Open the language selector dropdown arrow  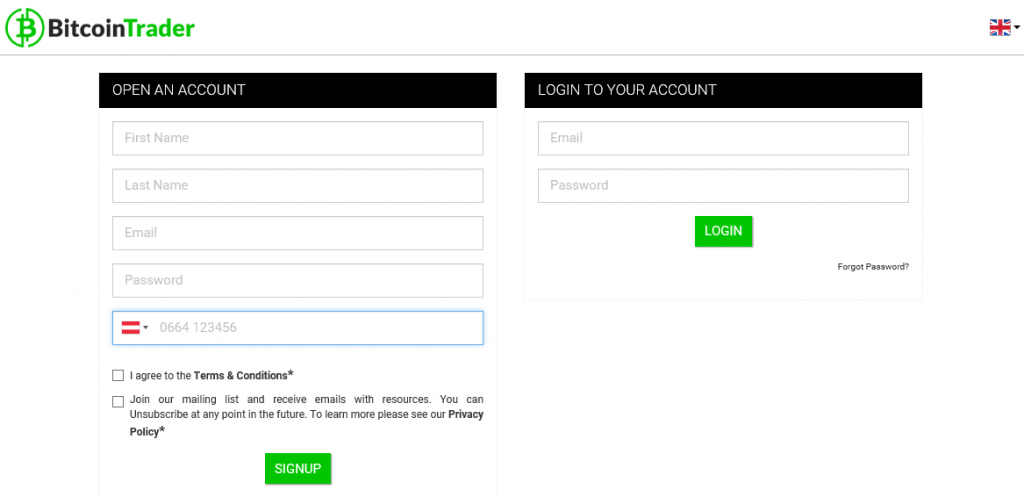pos(1017,28)
